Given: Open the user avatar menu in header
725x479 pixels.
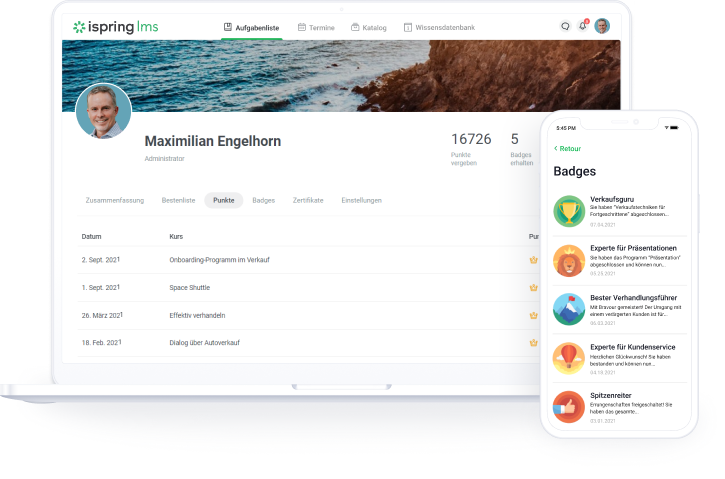Looking at the screenshot, I should click(602, 26).
